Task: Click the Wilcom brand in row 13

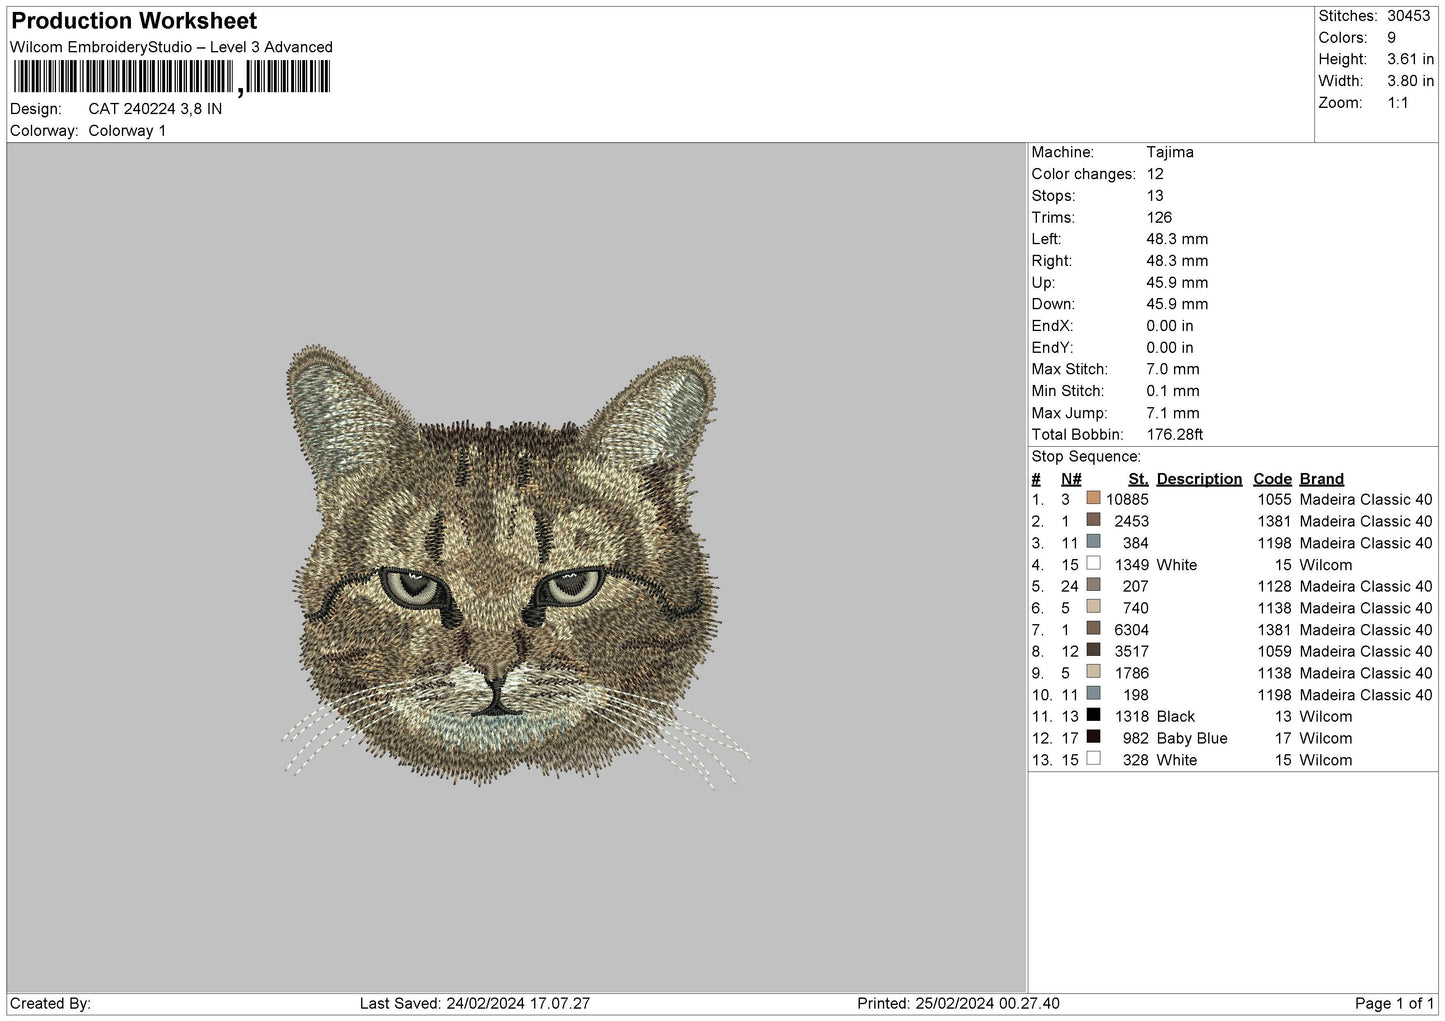Action: pos(1326,761)
